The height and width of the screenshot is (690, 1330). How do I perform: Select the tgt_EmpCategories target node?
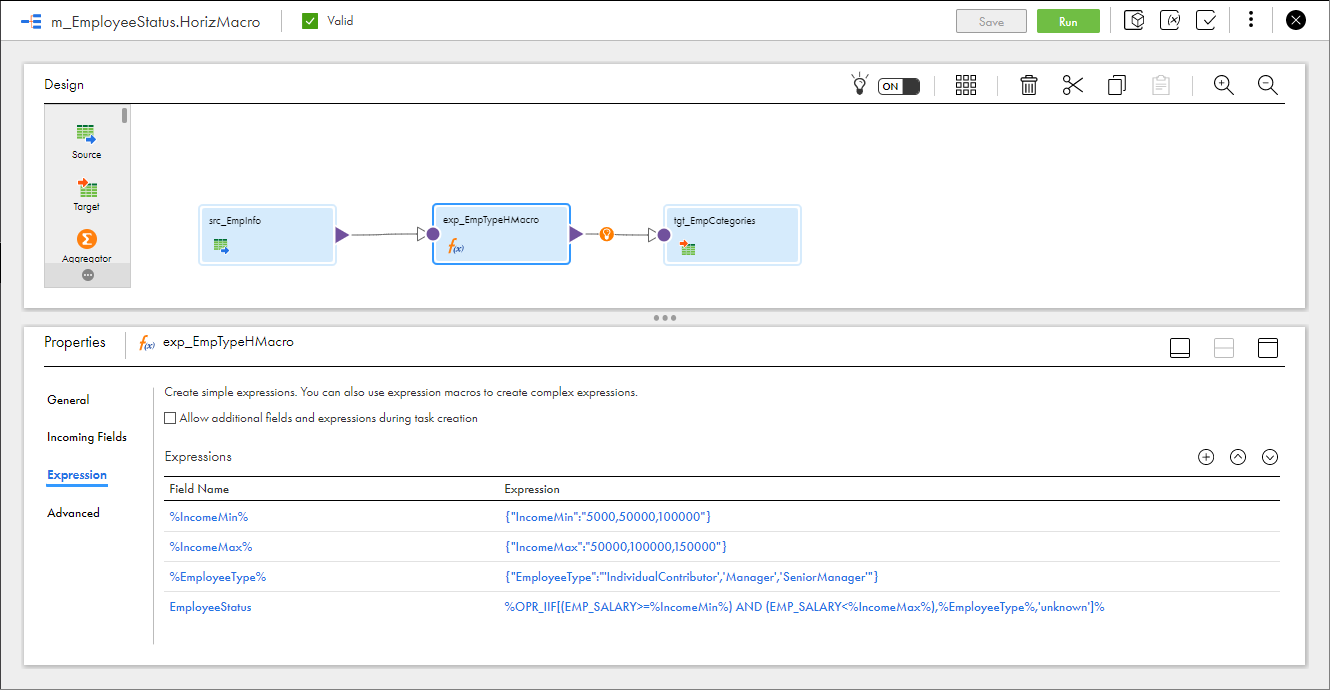coord(732,235)
